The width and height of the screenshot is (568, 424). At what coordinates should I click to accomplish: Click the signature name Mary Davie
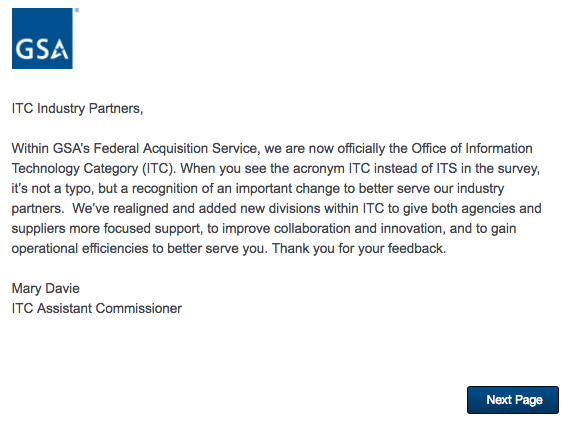(x=46, y=288)
